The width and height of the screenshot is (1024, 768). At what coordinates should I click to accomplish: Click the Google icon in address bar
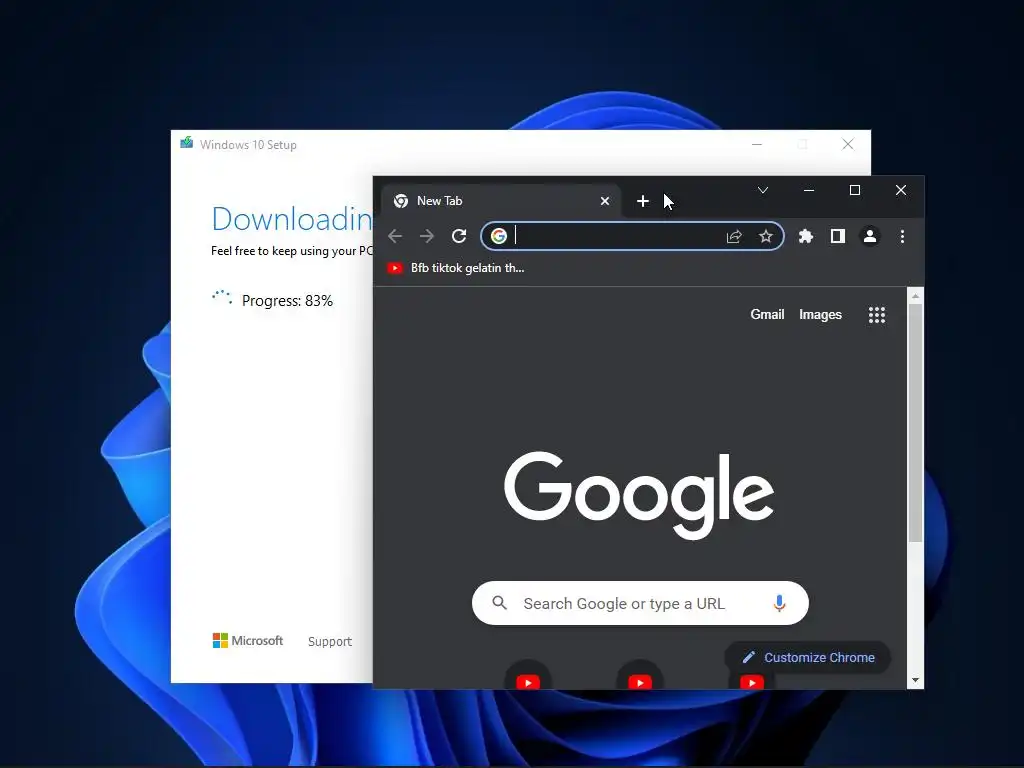(x=499, y=236)
